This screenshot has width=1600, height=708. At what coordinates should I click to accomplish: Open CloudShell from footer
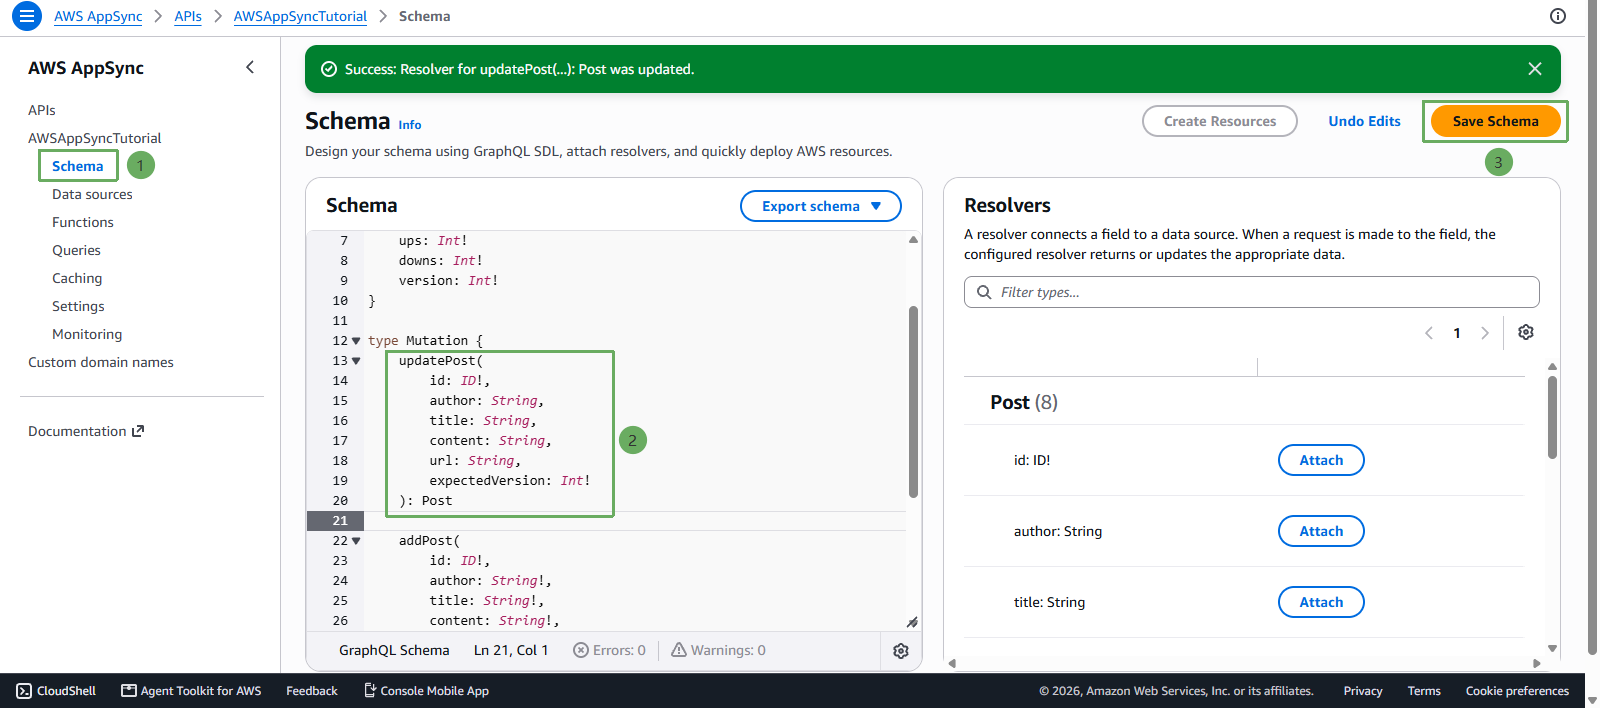(x=56, y=691)
